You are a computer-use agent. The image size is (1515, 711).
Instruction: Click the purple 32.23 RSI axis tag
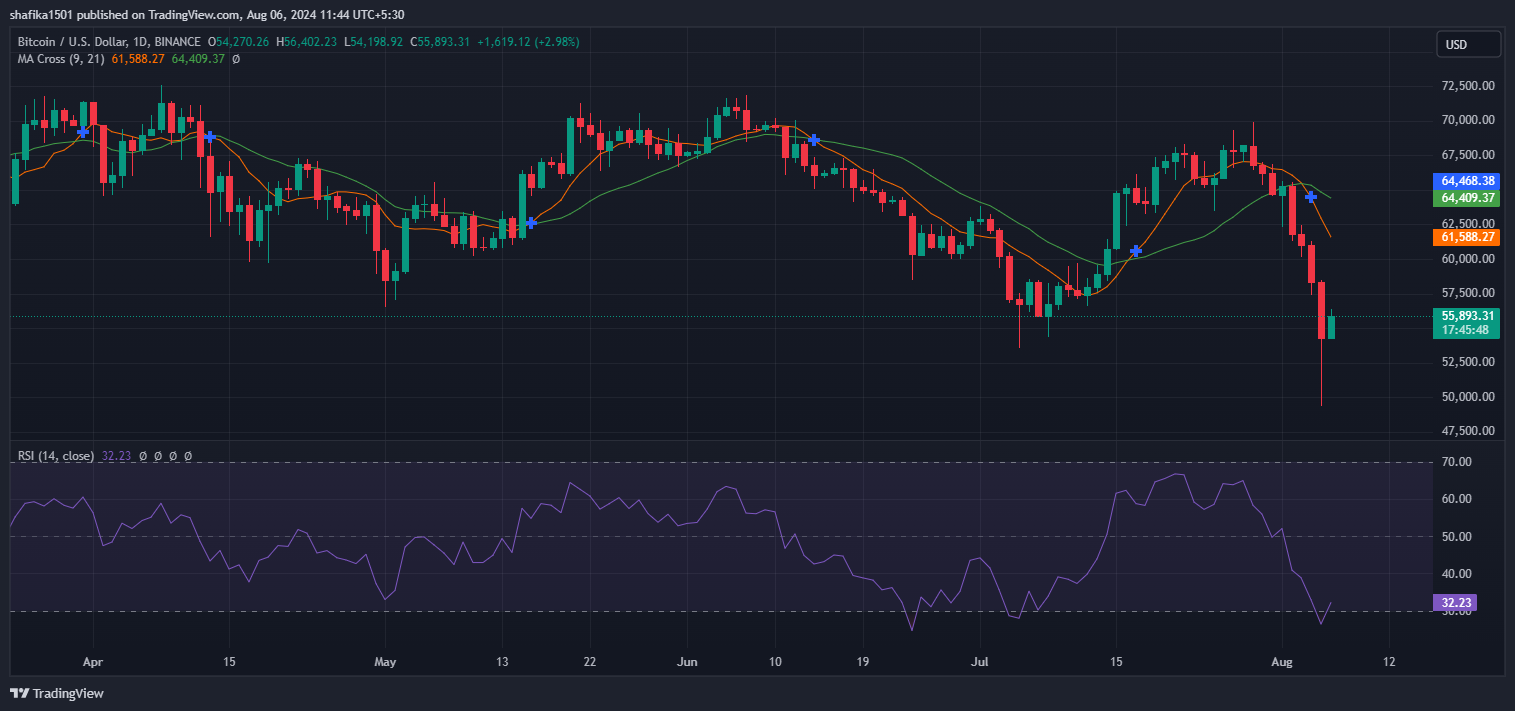pyautogui.click(x=1454, y=603)
